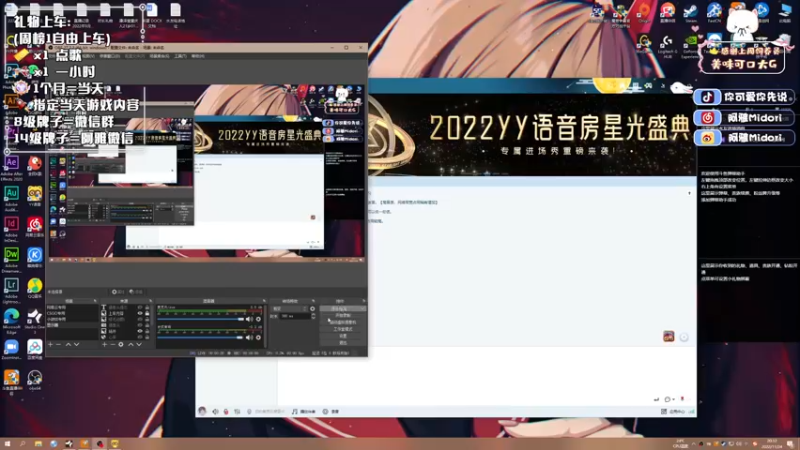800x450 pixels.
Task: Open Adobe Lightroom desktop icon
Action: click(11, 285)
